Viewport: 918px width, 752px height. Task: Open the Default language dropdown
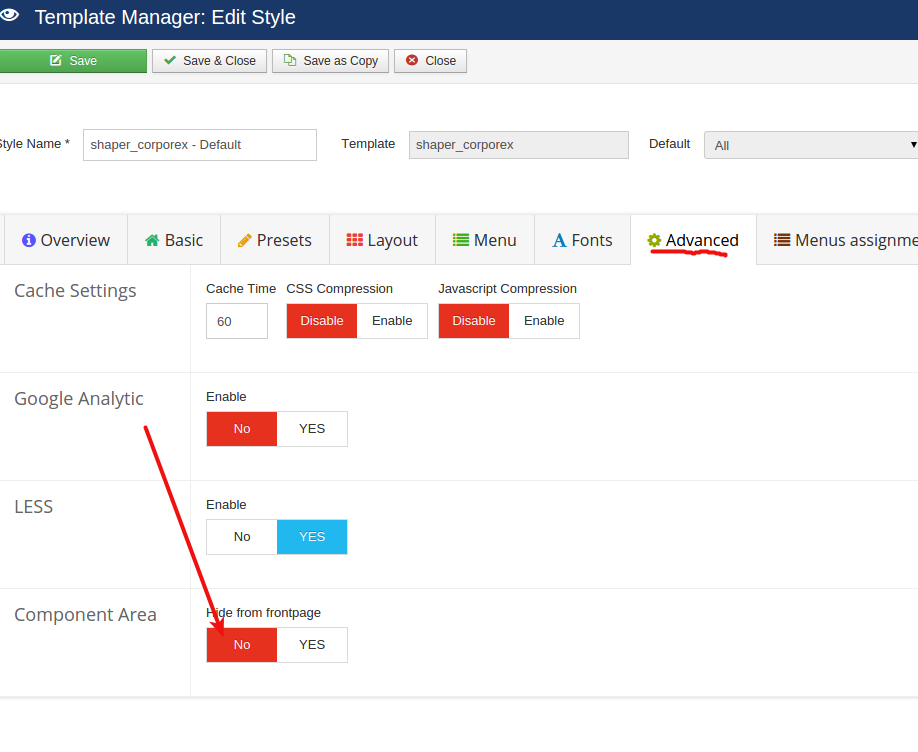tap(810, 145)
